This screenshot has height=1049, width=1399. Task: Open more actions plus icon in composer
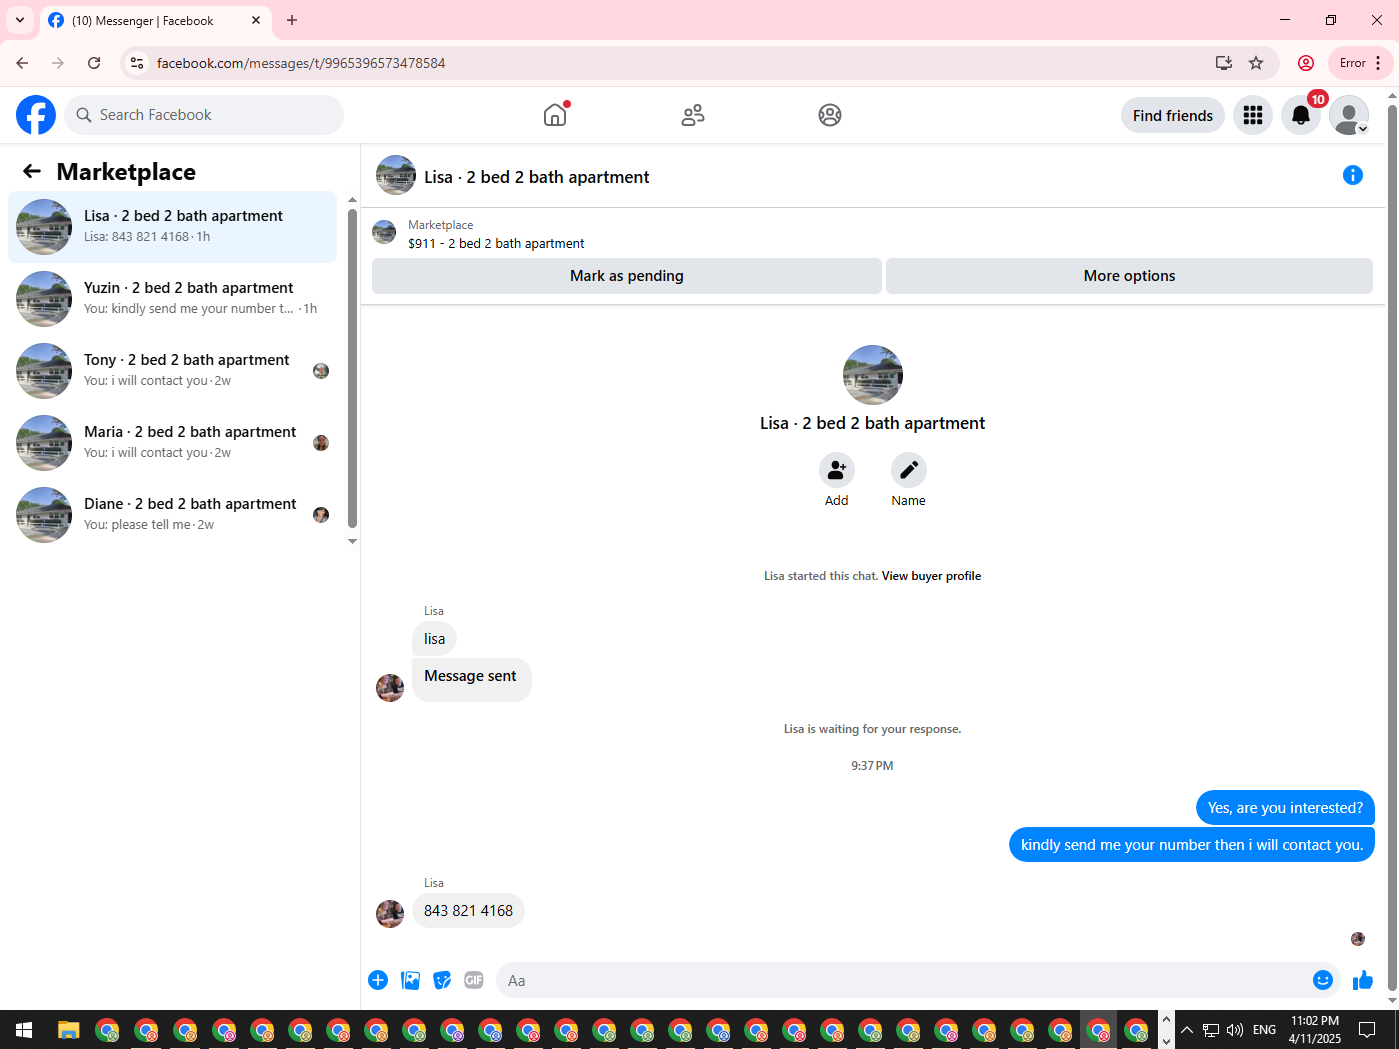[x=378, y=980]
